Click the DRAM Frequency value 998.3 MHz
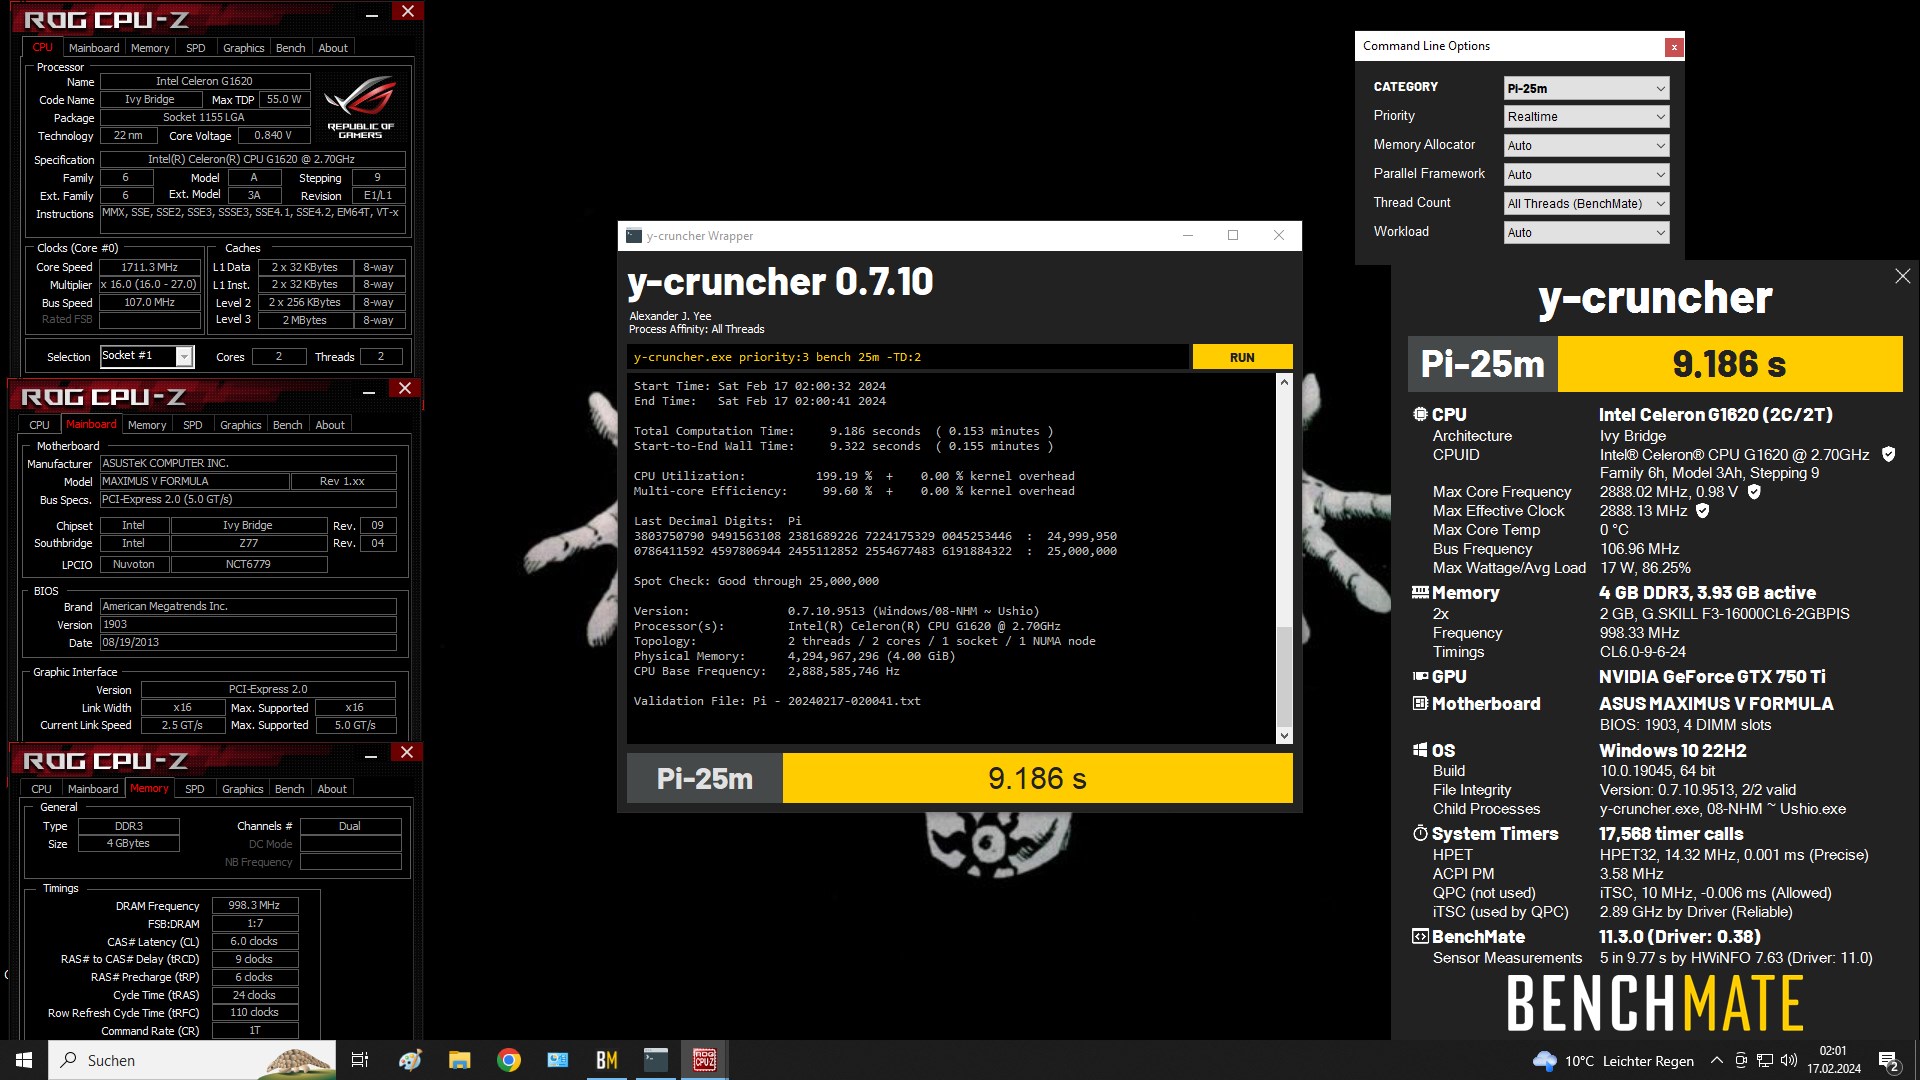1920x1080 pixels. click(254, 905)
